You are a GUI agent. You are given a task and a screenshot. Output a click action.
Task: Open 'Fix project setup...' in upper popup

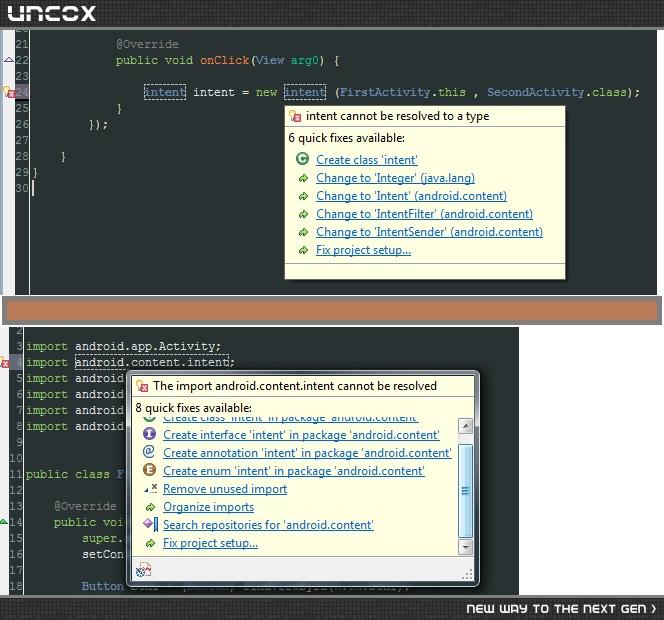coord(363,250)
